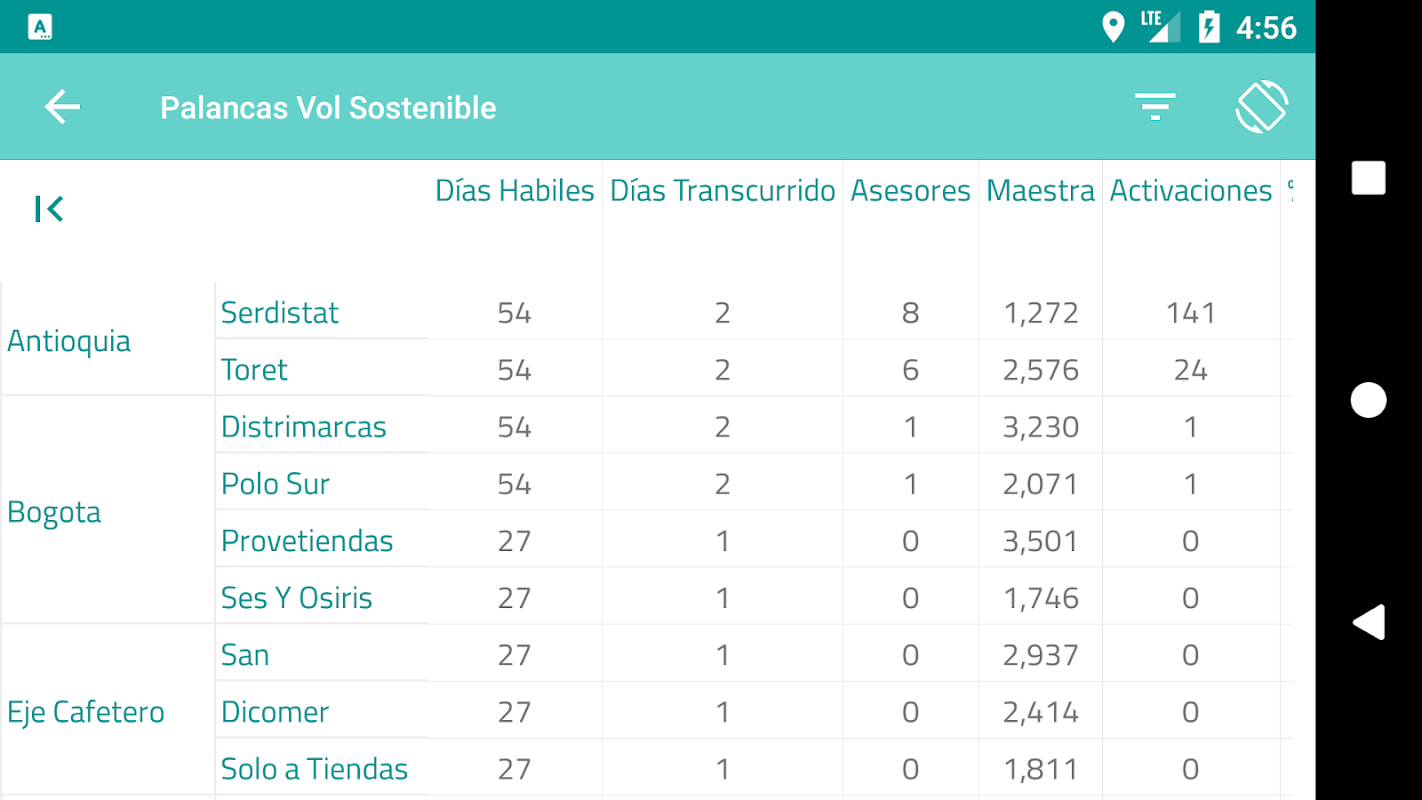Select the Asesores column header
The image size is (1422, 800).
910,191
